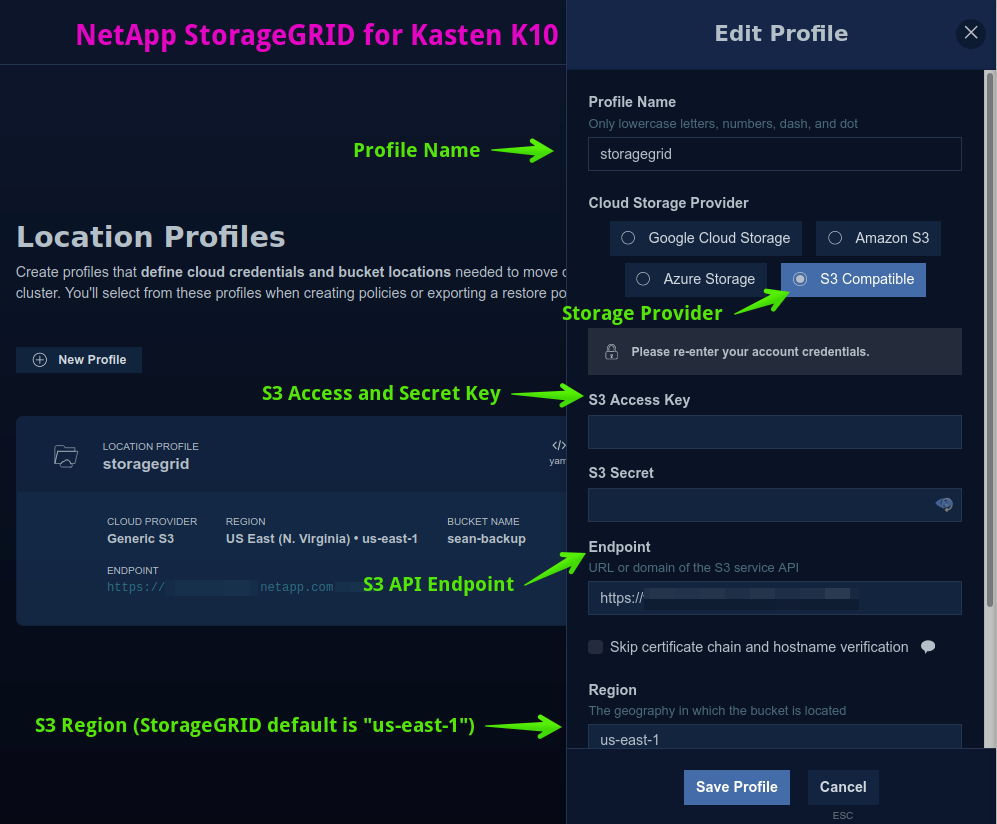The image size is (997, 824).
Task: Click the US East (N. Virginia) region value
Action: pyautogui.click(x=322, y=539)
